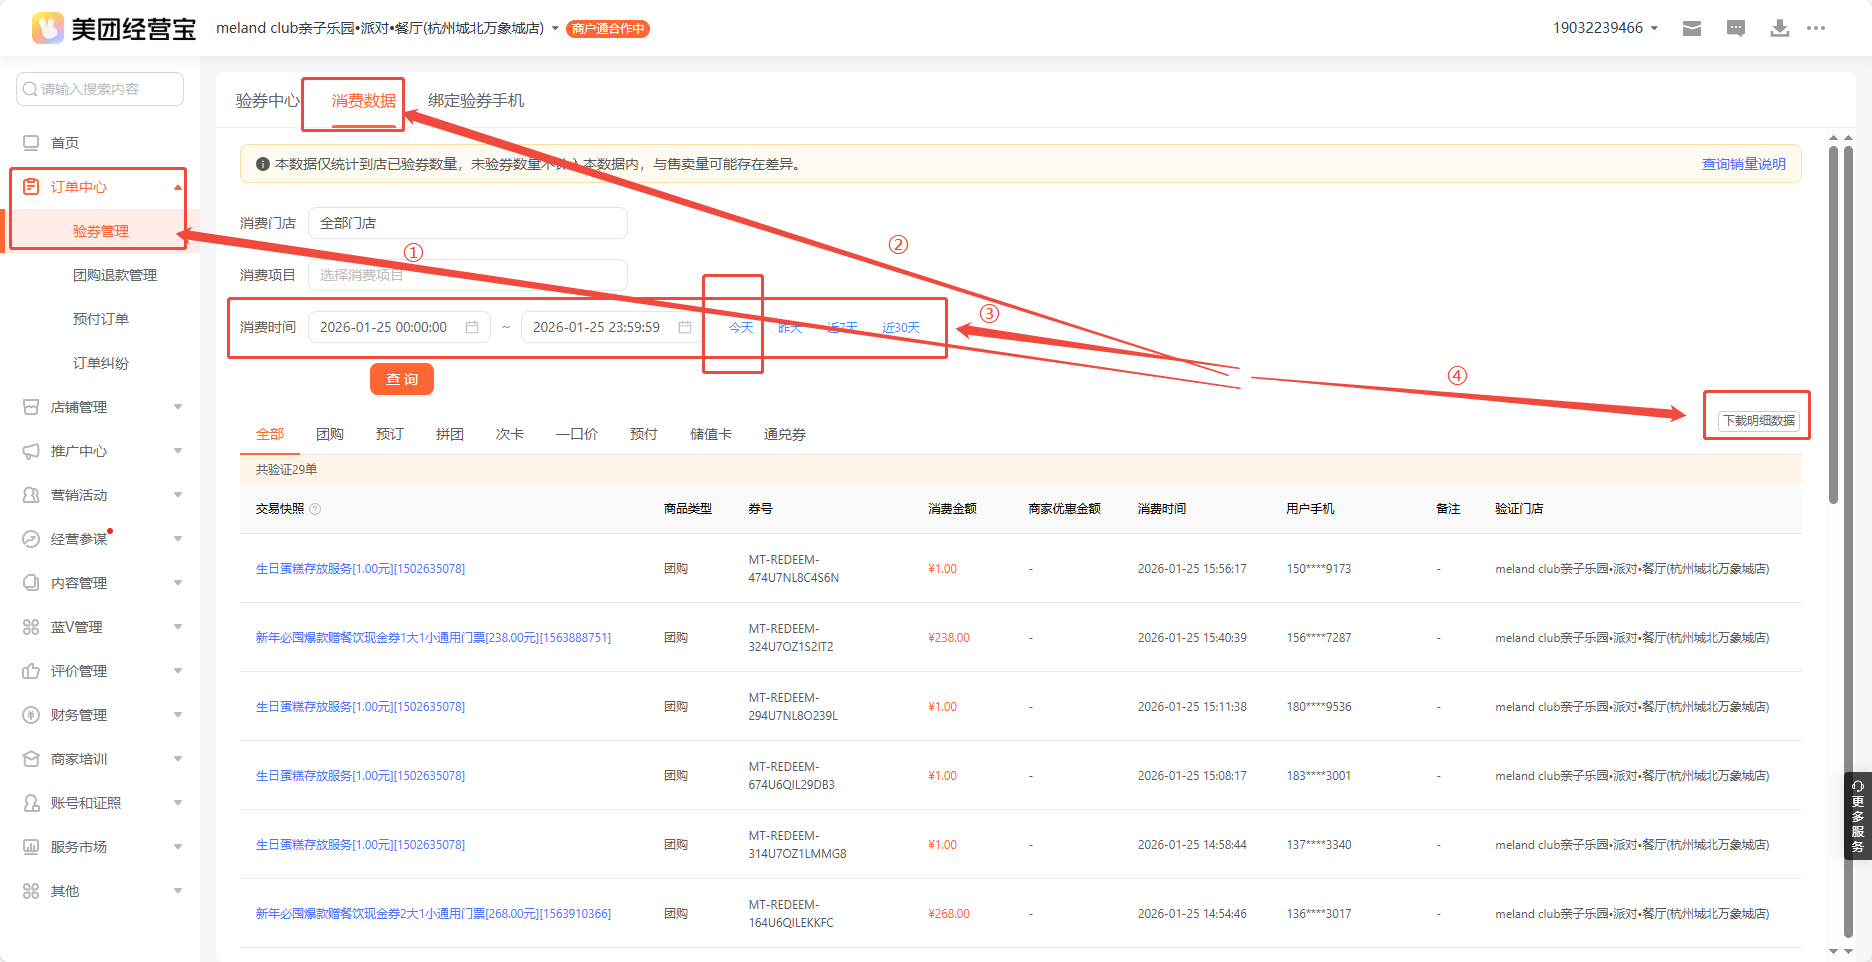Screen dimensions: 1872x962
Task: Click the help icon beside 交易快照
Action: [315, 509]
